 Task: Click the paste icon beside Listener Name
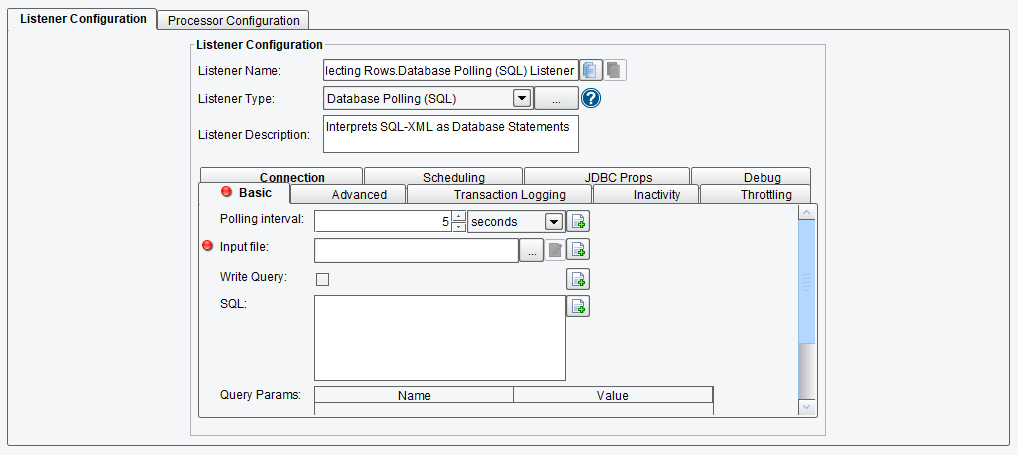click(615, 69)
